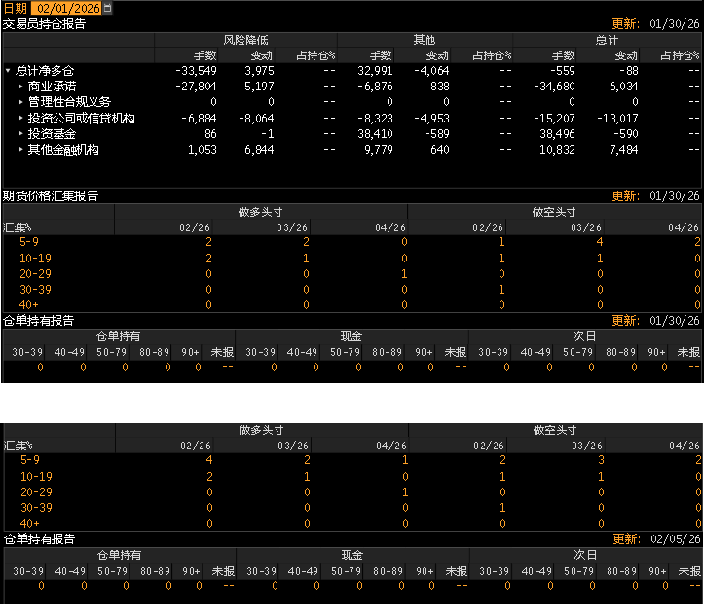This screenshot has width=704, height=604.
Task: Click the 日期 label
Action: coord(15,8)
